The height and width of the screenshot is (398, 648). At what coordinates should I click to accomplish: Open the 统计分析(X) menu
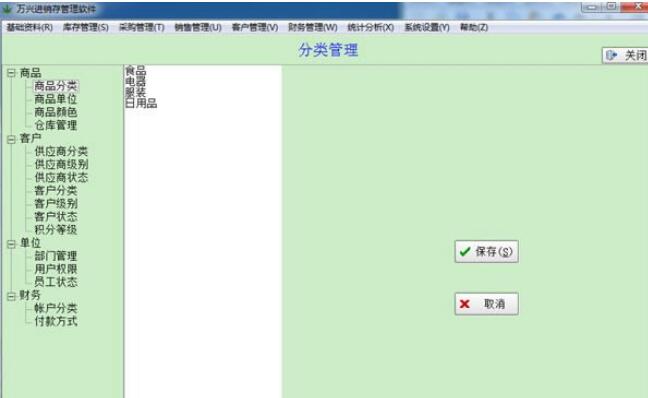(x=371, y=27)
